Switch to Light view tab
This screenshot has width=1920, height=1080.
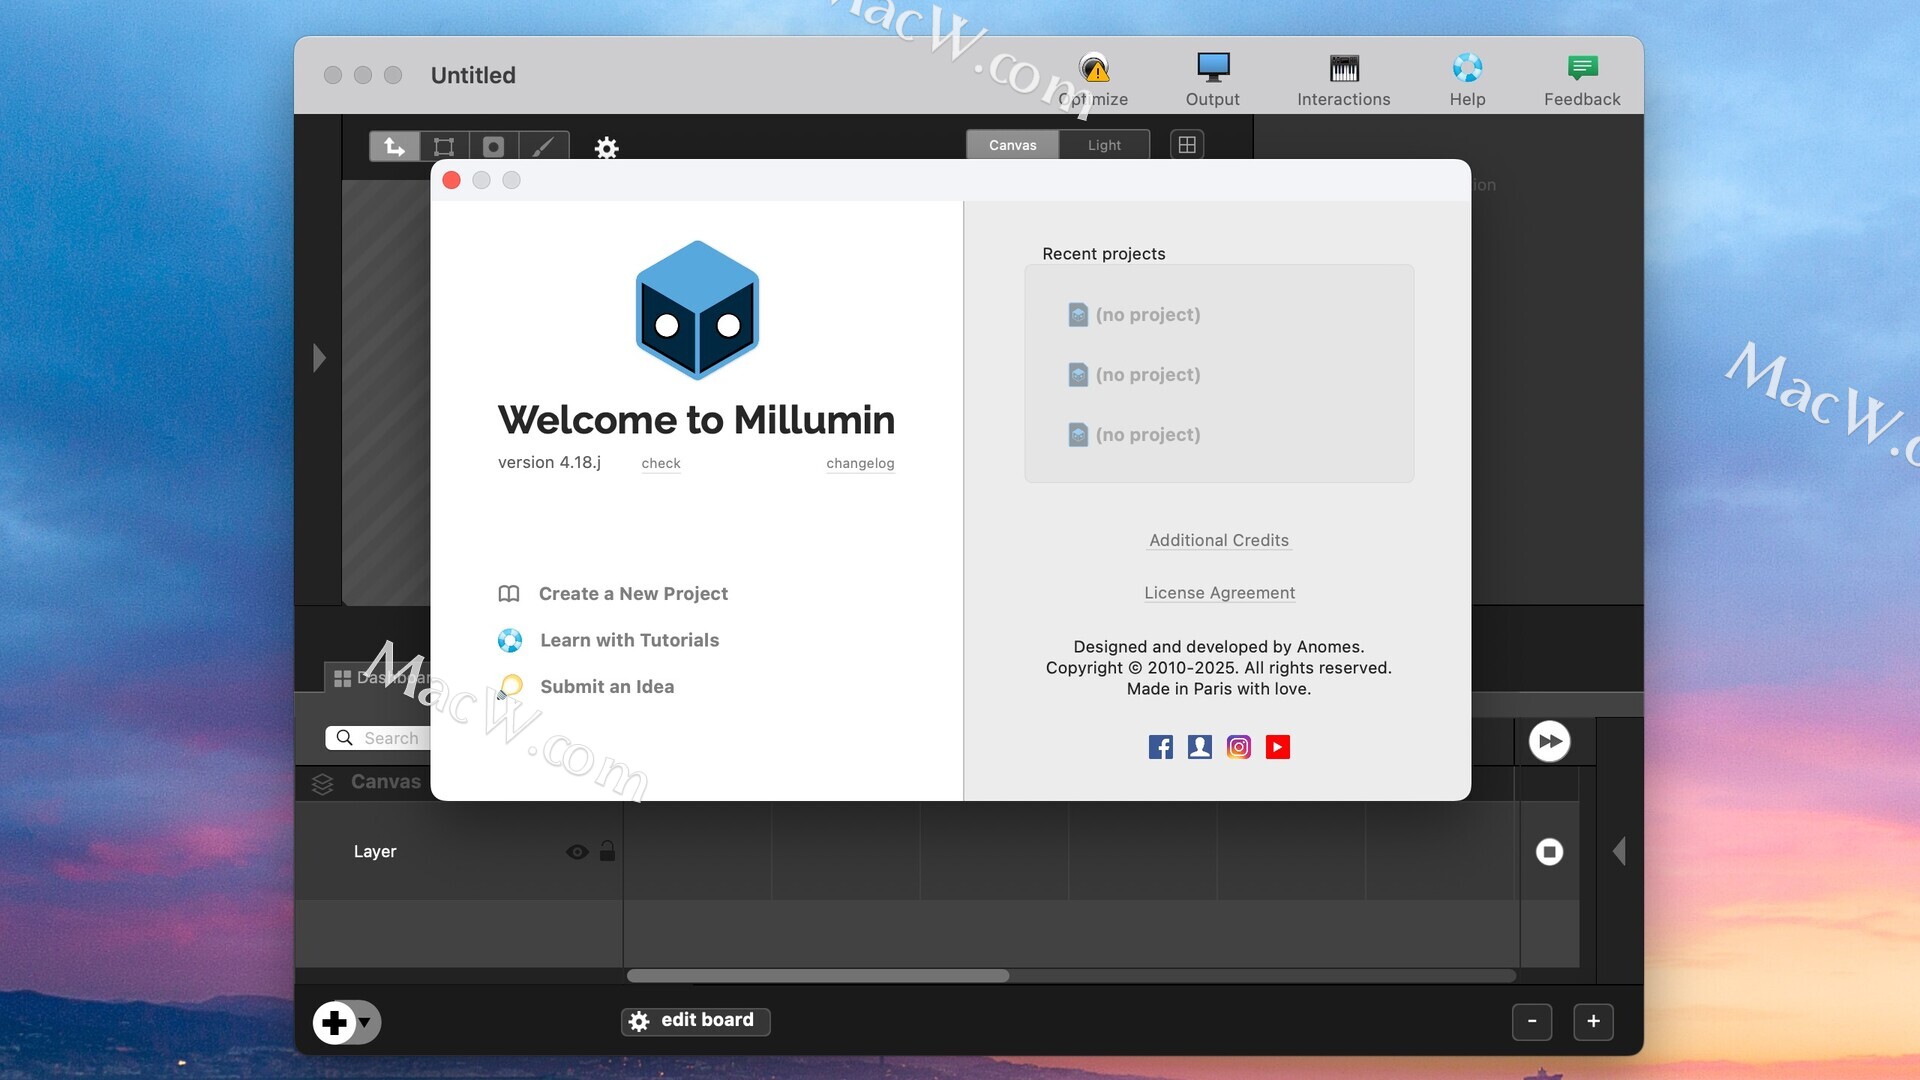pyautogui.click(x=1104, y=145)
